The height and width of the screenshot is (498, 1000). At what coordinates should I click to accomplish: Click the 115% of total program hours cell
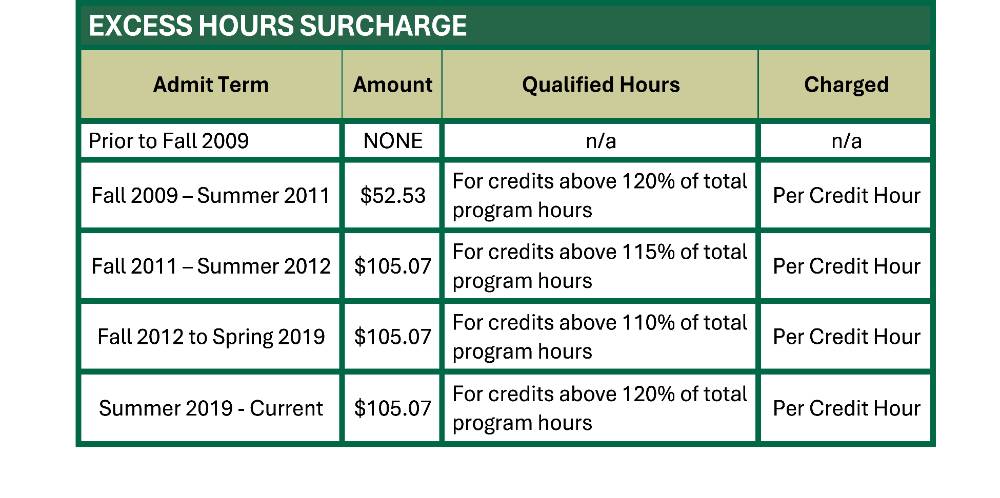600,266
